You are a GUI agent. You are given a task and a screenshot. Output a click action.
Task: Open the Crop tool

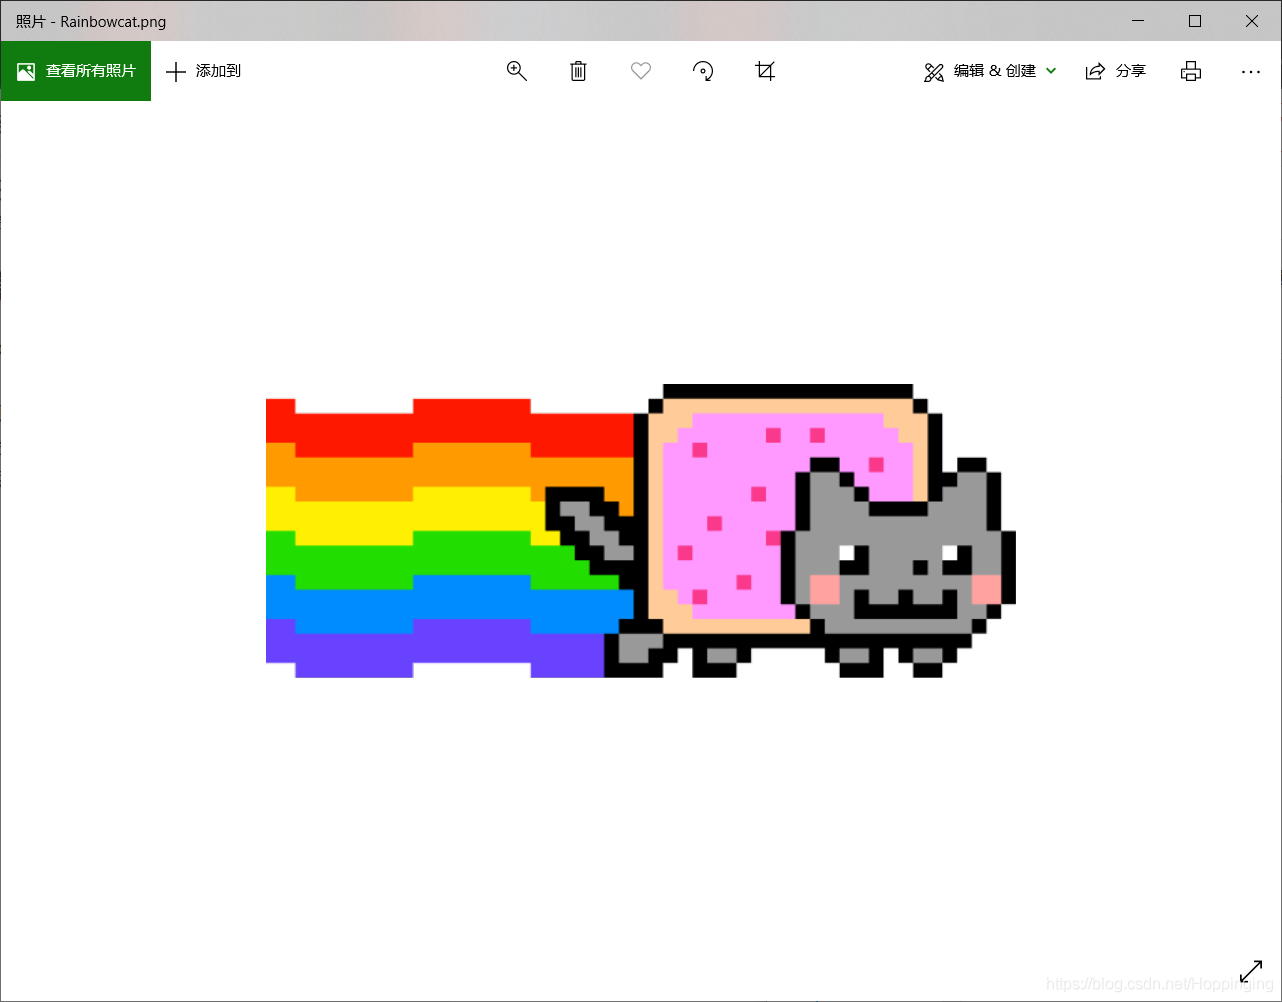pos(765,71)
